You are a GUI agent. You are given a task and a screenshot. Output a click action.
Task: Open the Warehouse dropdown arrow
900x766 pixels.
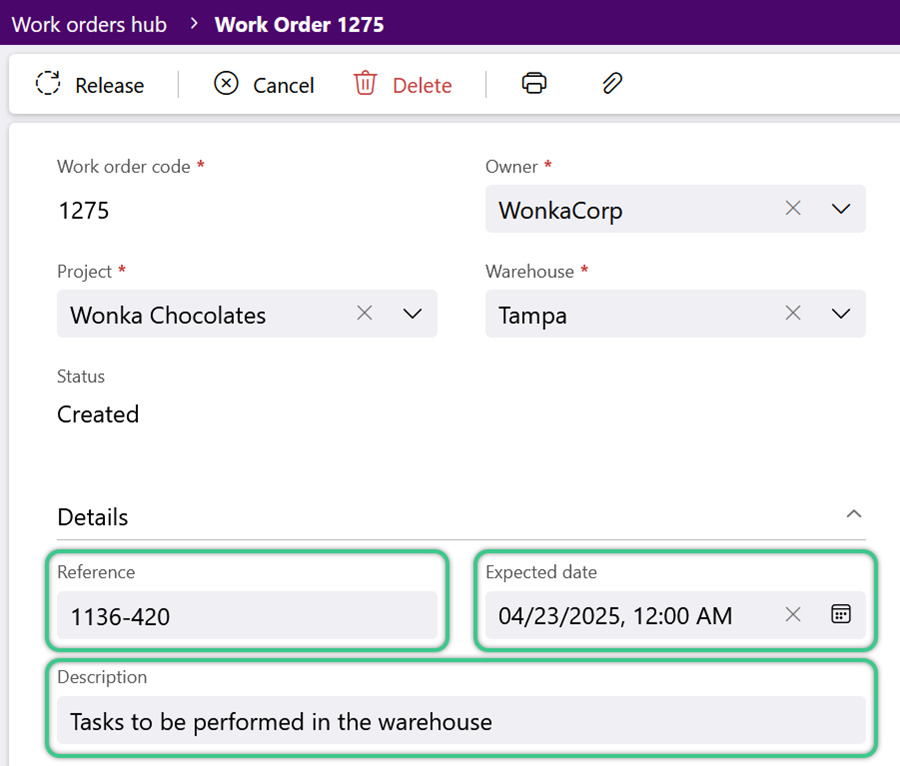(841, 314)
